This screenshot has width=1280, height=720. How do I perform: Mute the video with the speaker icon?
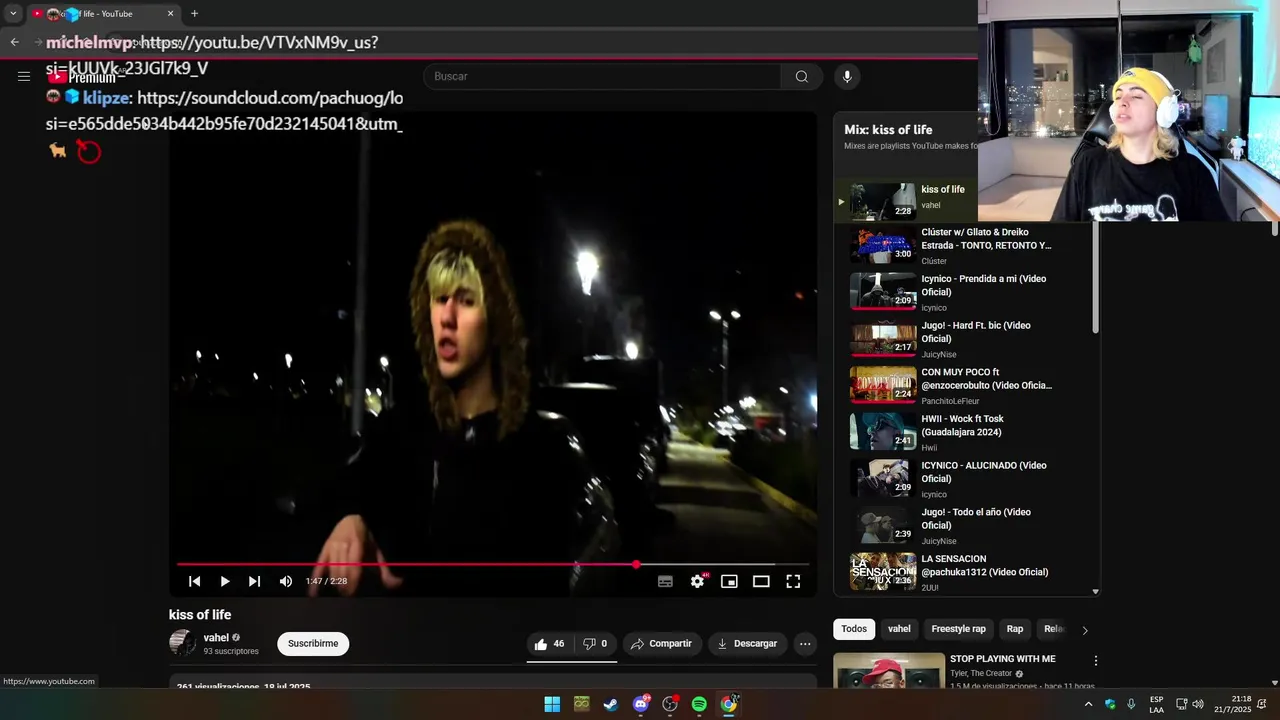286,581
